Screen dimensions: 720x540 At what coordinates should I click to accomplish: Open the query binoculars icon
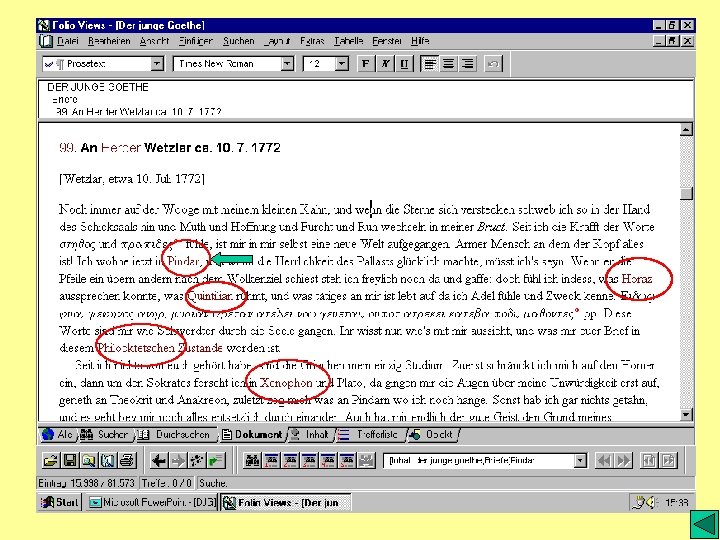pyautogui.click(x=252, y=460)
